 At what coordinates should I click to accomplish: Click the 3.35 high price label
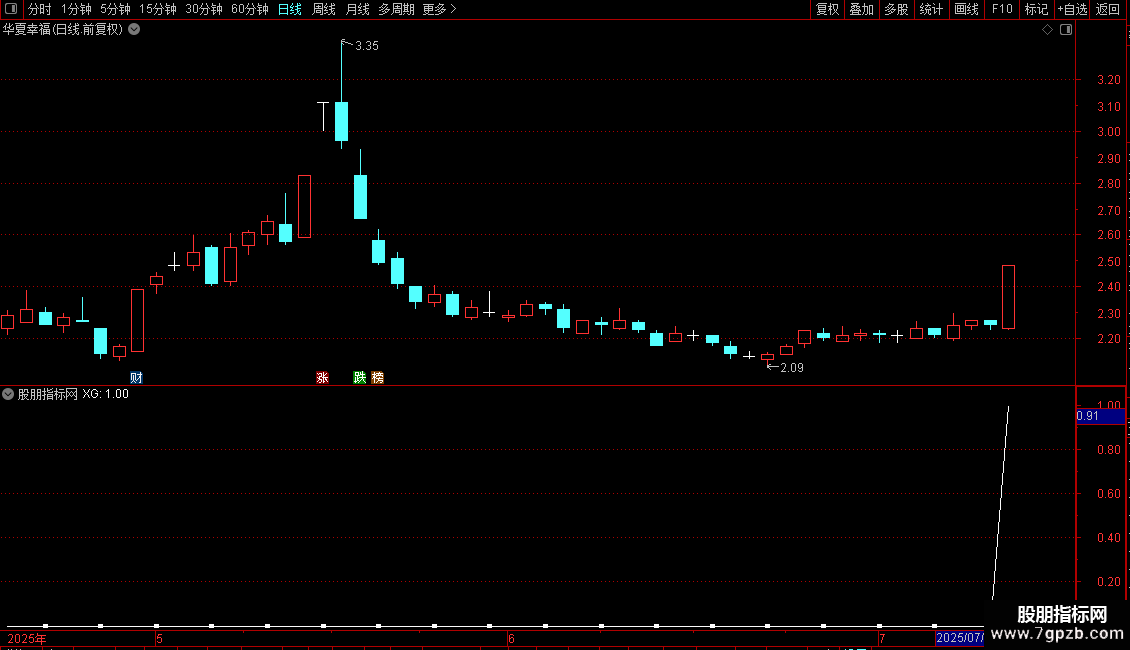[367, 46]
